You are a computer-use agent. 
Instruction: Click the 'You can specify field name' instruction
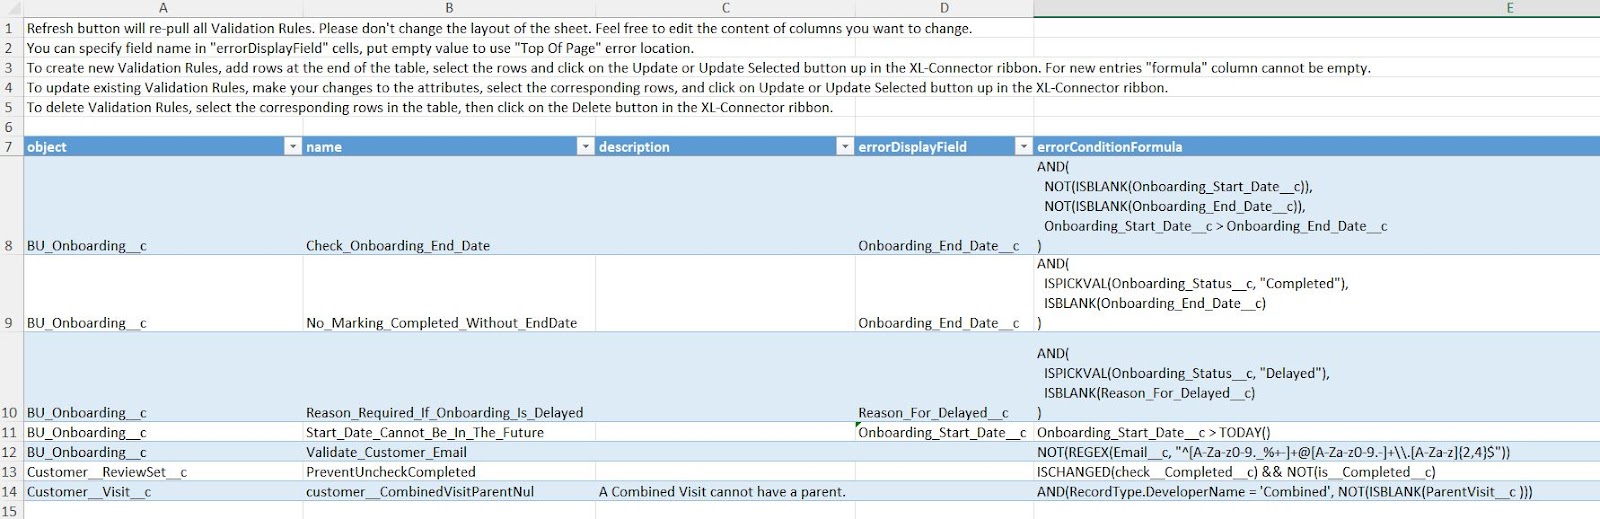[360, 48]
